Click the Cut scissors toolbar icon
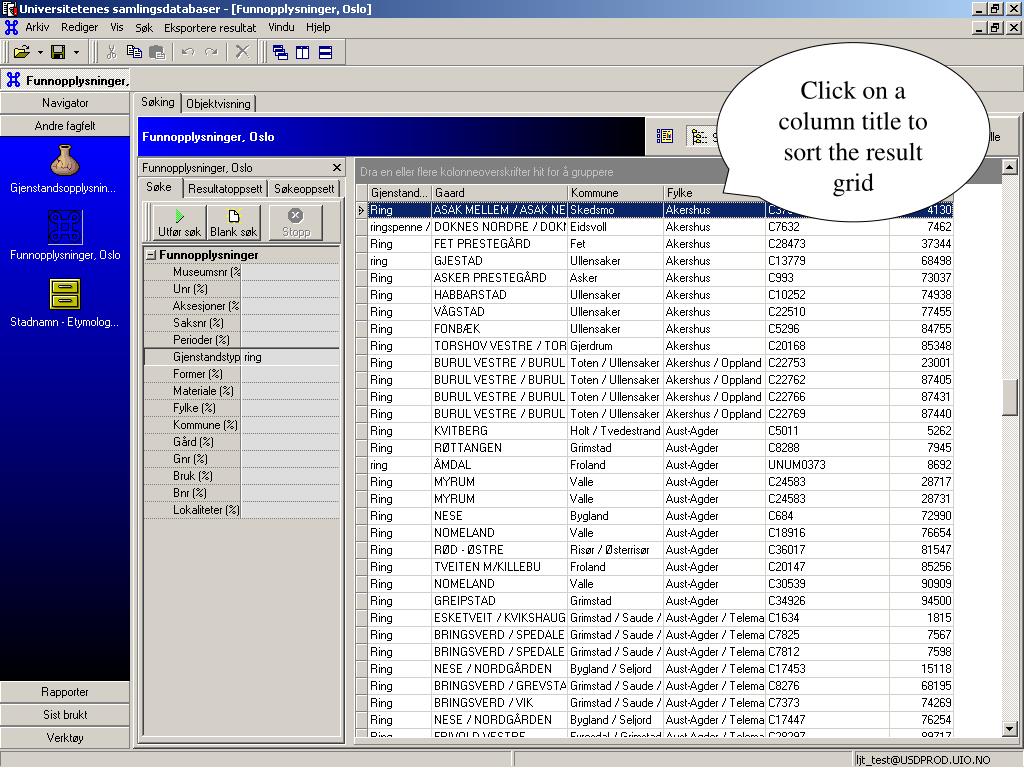 (111, 52)
